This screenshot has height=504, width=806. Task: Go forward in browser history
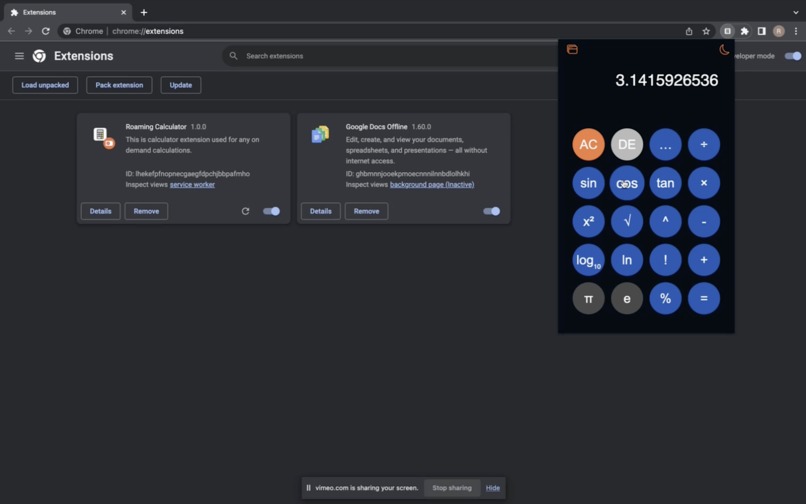point(28,31)
